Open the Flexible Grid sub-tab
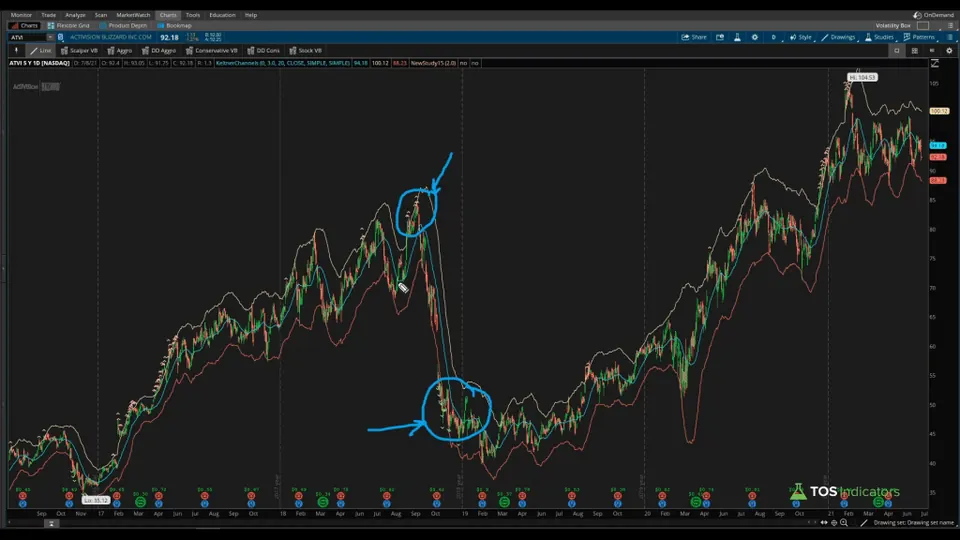The width and height of the screenshot is (960, 540). click(69, 26)
